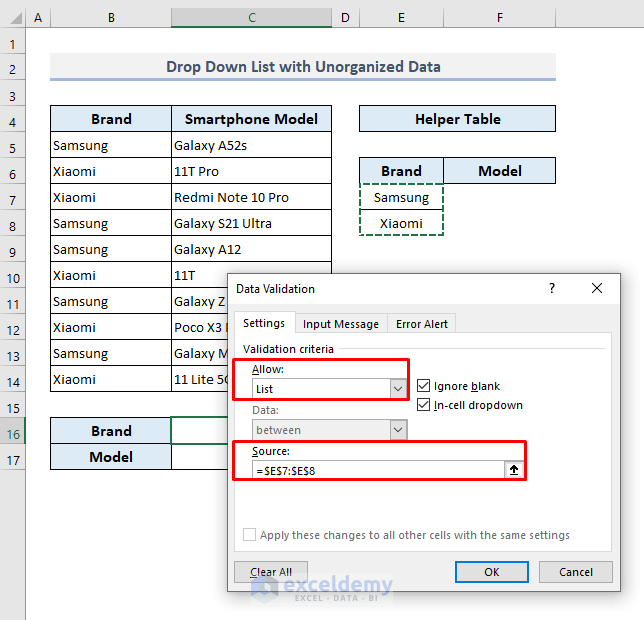
Task: Toggle the Ignore blank checkbox
Action: (x=423, y=386)
